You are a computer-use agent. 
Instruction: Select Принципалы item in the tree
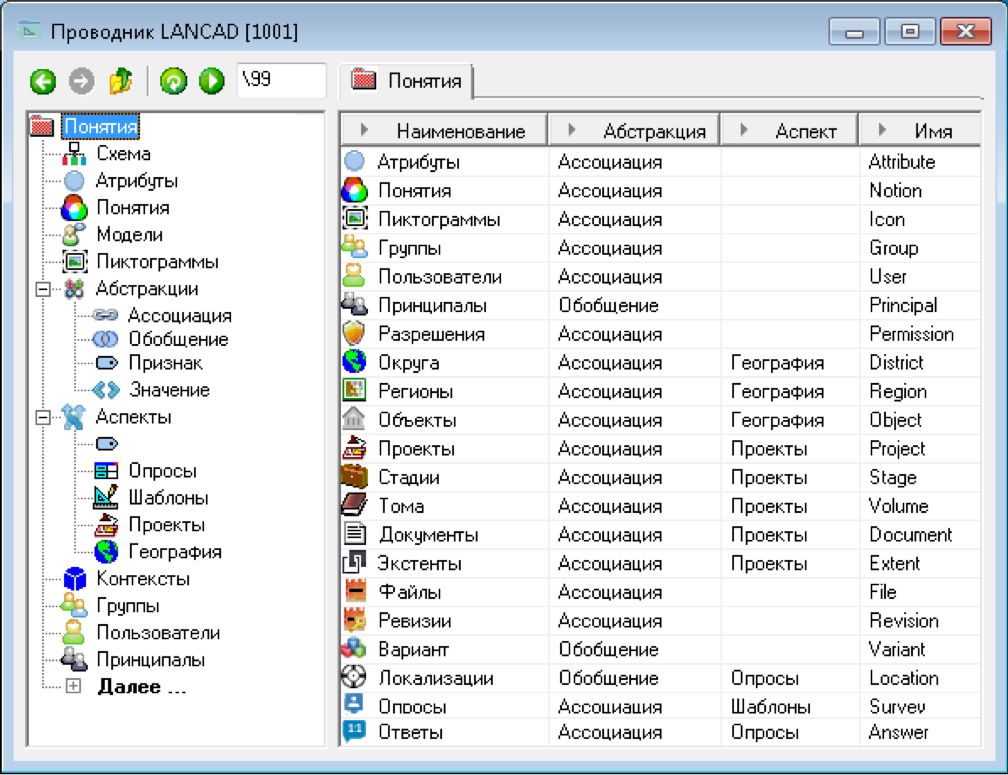pos(150,659)
